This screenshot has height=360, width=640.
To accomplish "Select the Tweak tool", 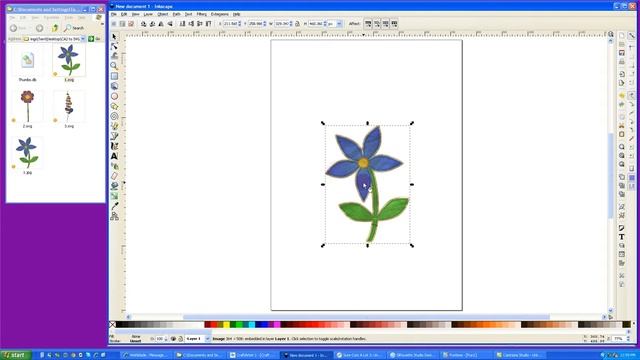I will (x=114, y=56).
